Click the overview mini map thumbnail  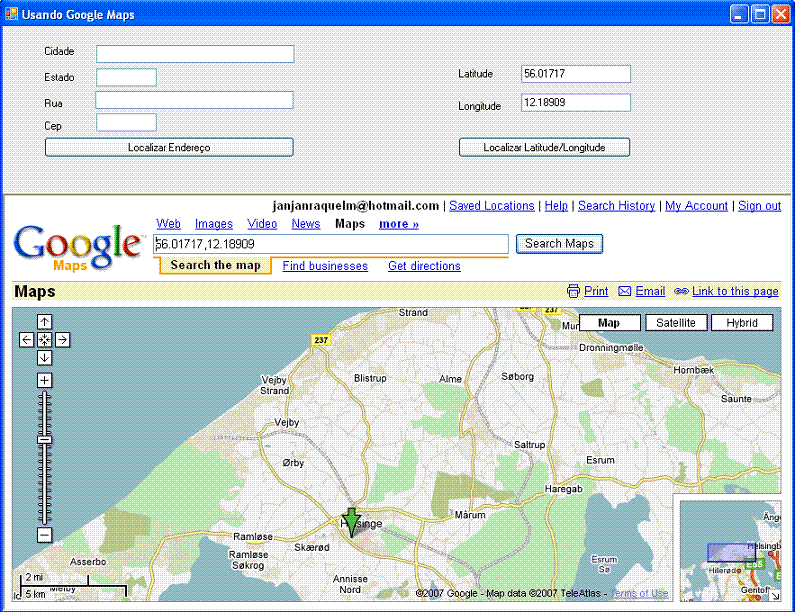(730, 551)
